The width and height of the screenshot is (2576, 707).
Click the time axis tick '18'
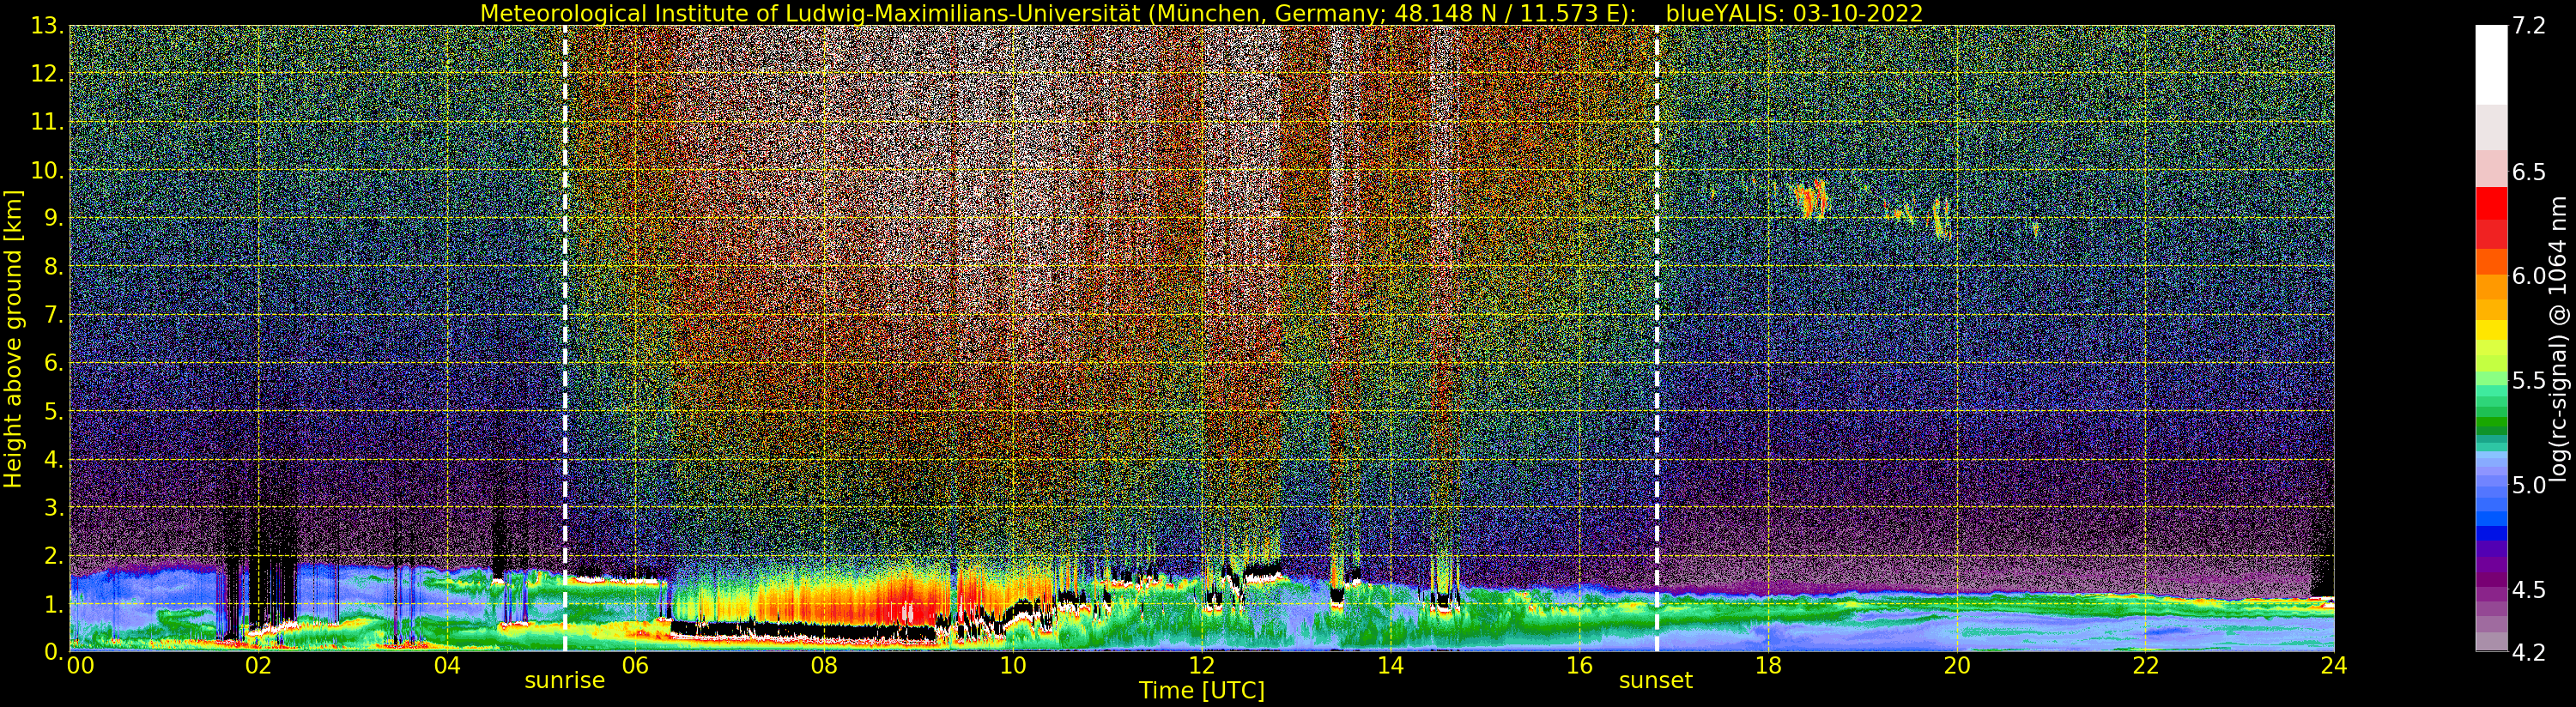1768,665
